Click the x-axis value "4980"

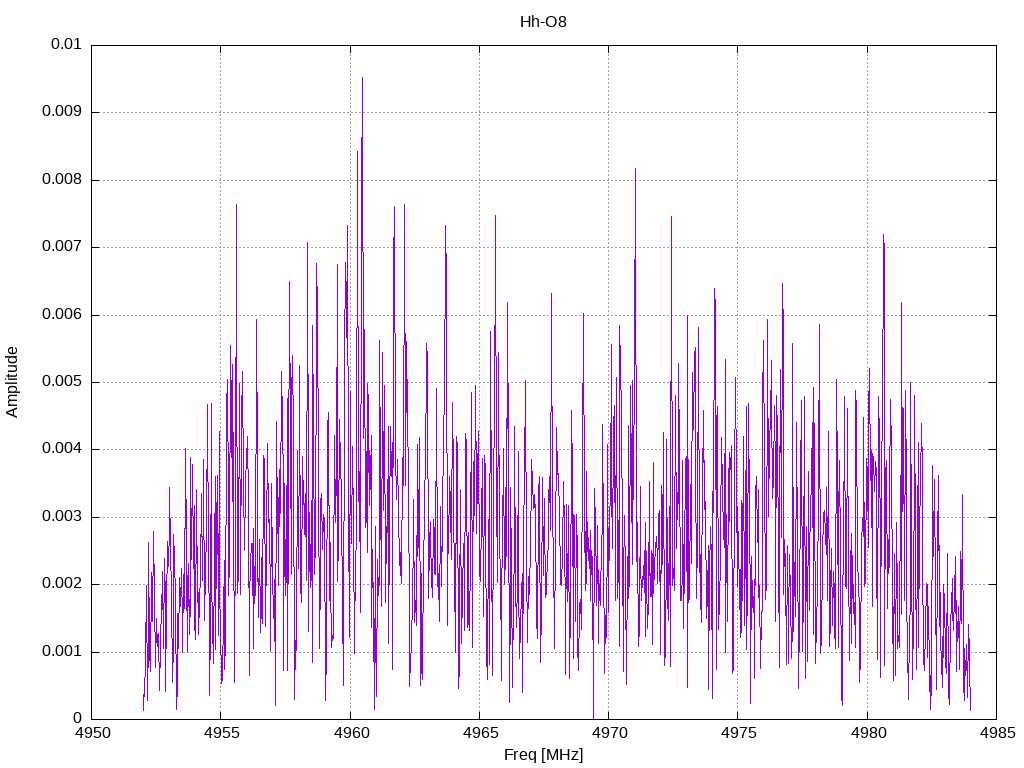(x=868, y=733)
